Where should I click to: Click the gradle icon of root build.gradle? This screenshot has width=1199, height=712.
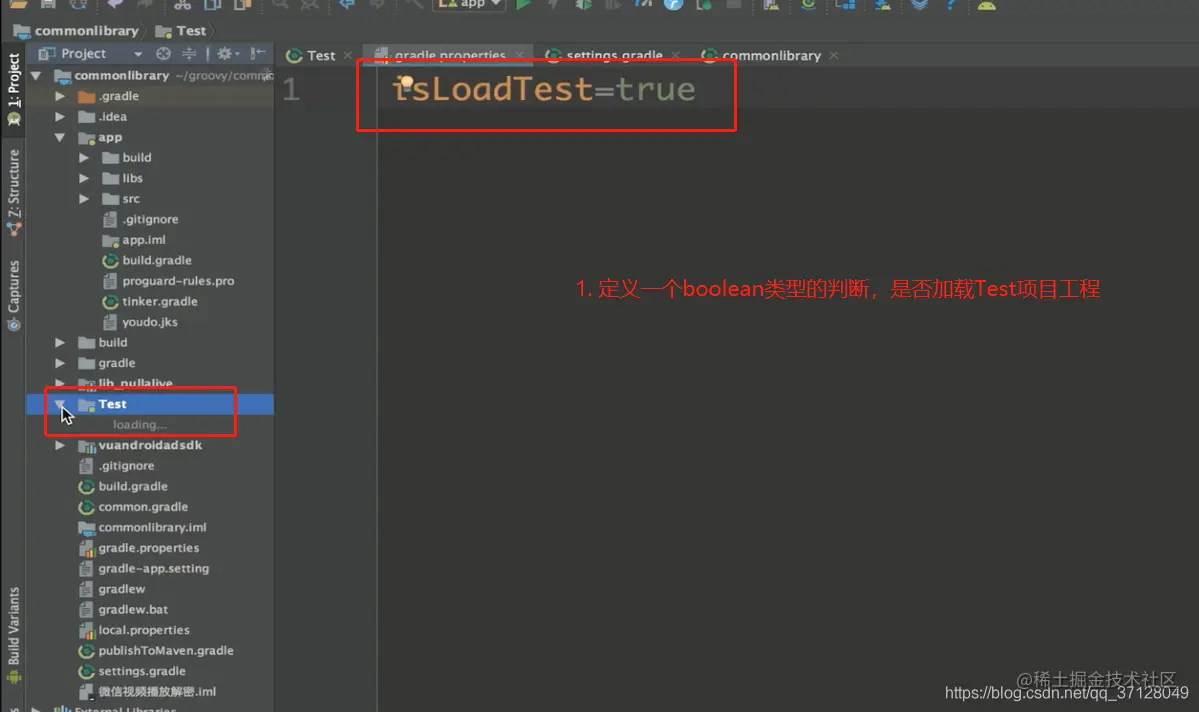coord(86,486)
